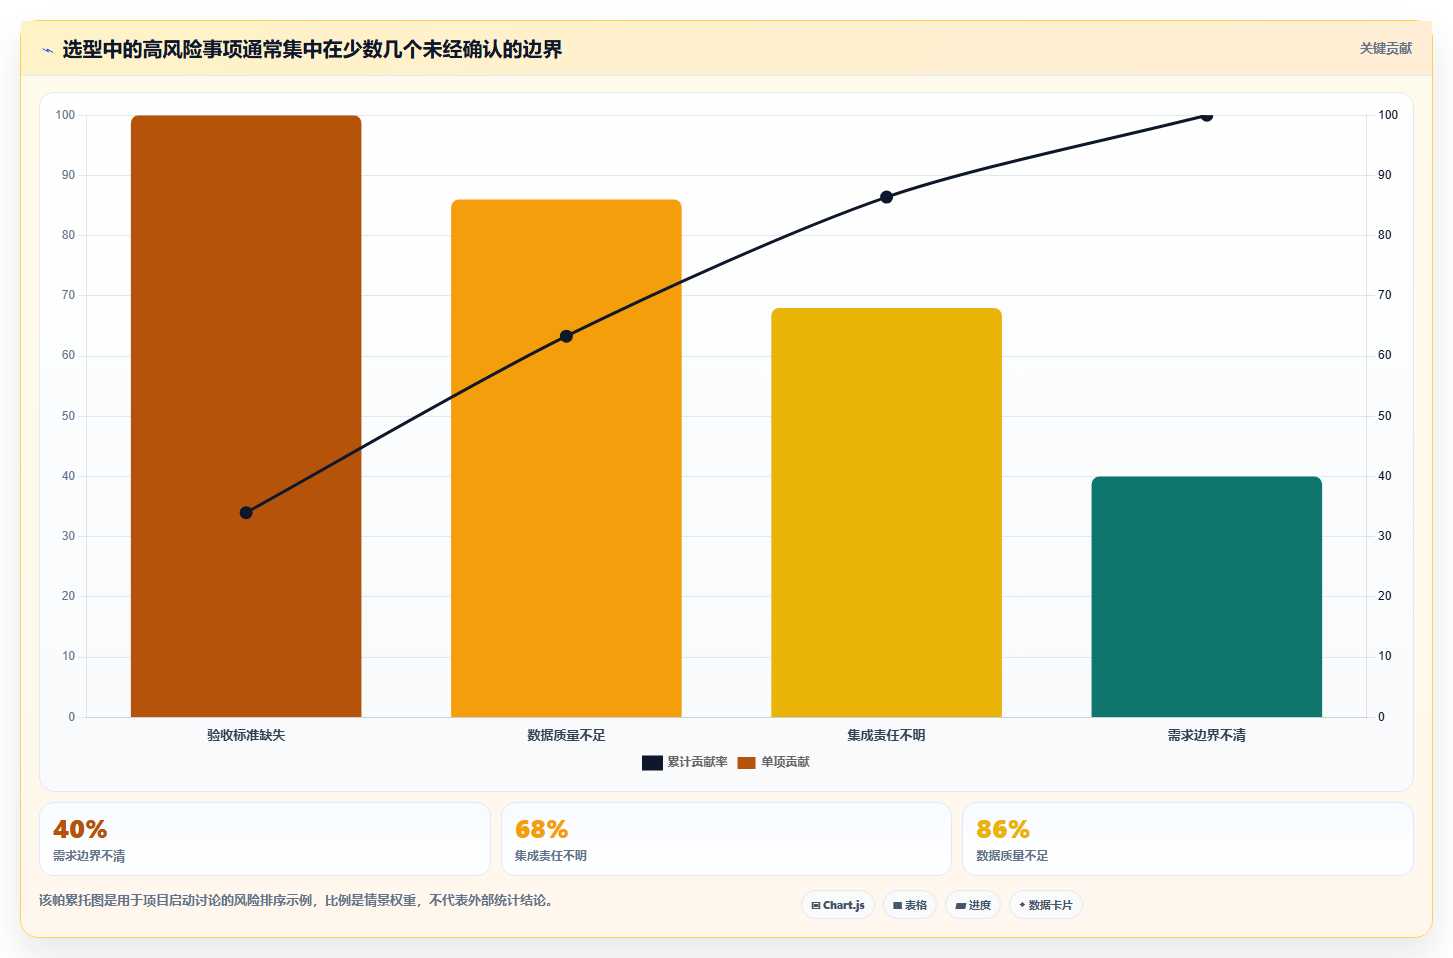Click the 进度 tag icon
This screenshot has width=1453, height=958.
click(x=960, y=906)
